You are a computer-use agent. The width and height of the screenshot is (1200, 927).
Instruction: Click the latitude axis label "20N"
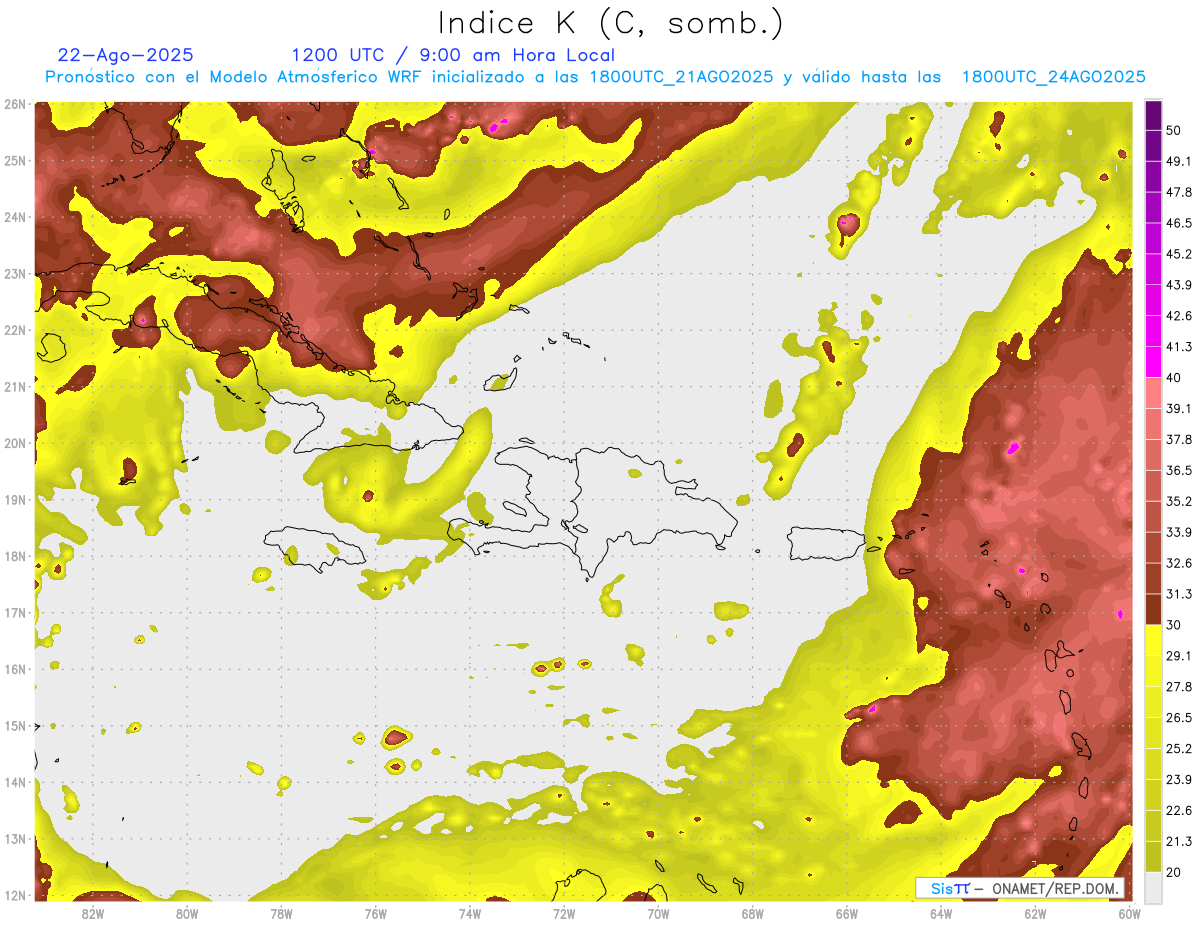[x=15, y=443]
